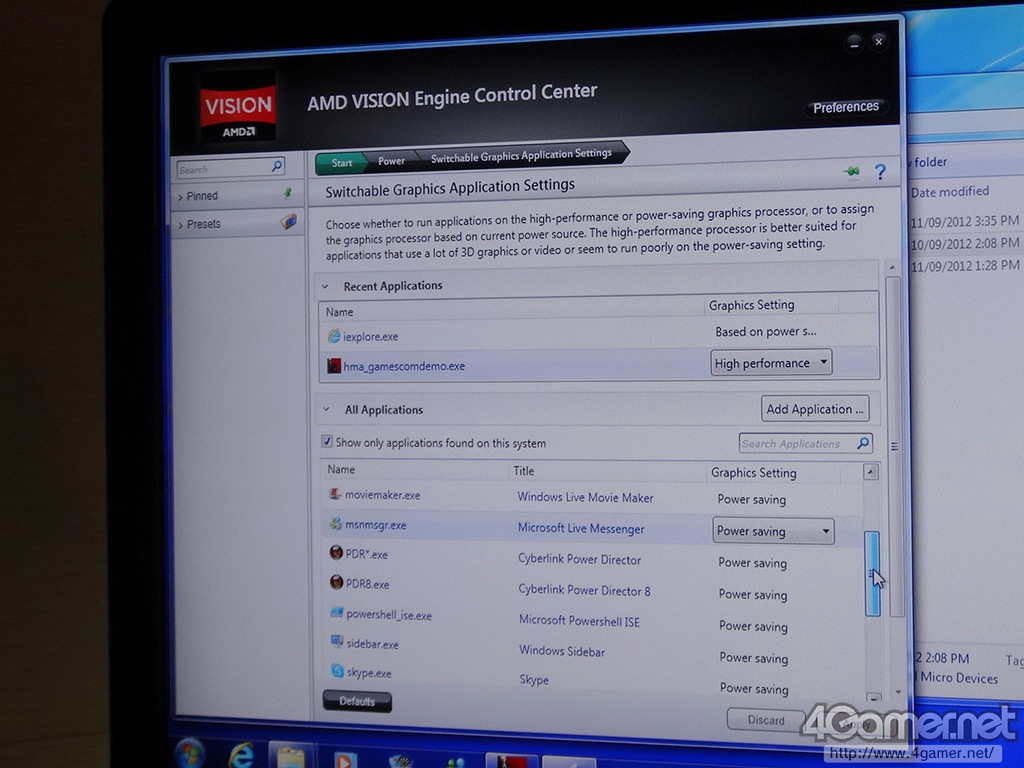Click the Search Applications magnifier icon
Viewport: 1024px width, 768px height.
pyautogui.click(x=863, y=443)
